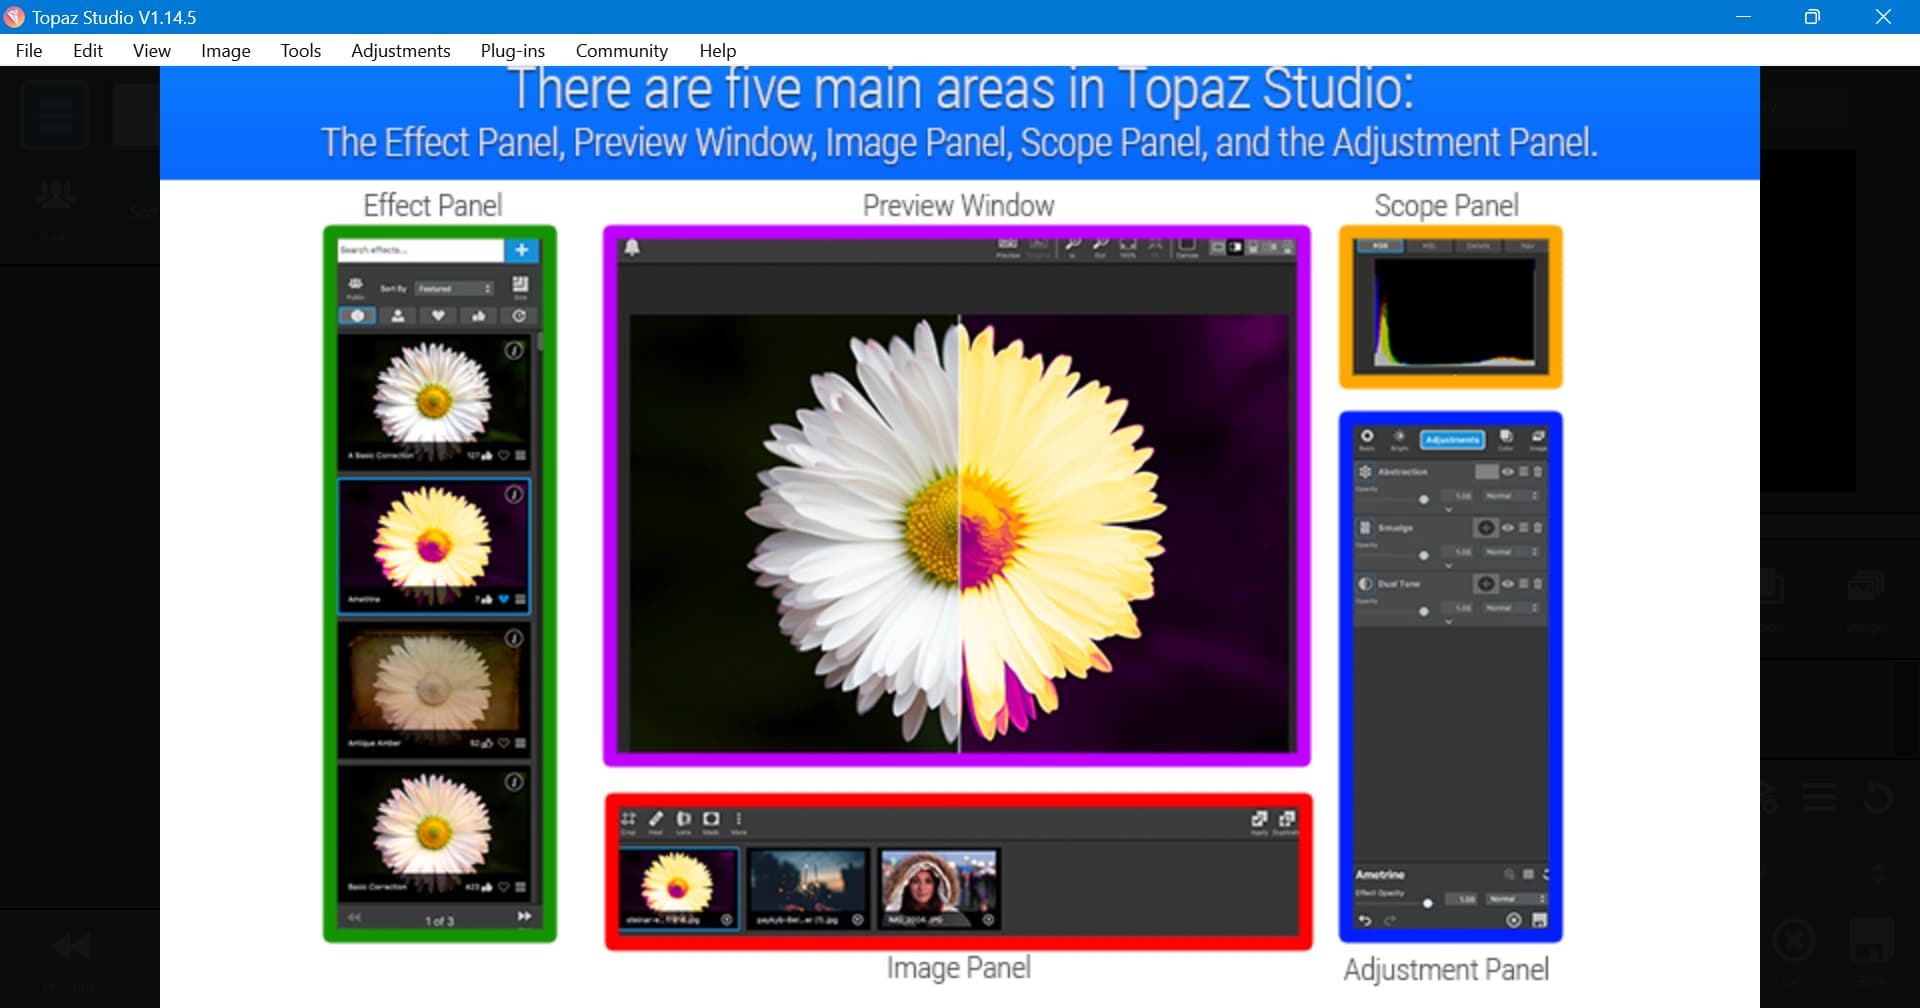Open Dual Tone blend mode Normal dropdown

pos(1511,608)
